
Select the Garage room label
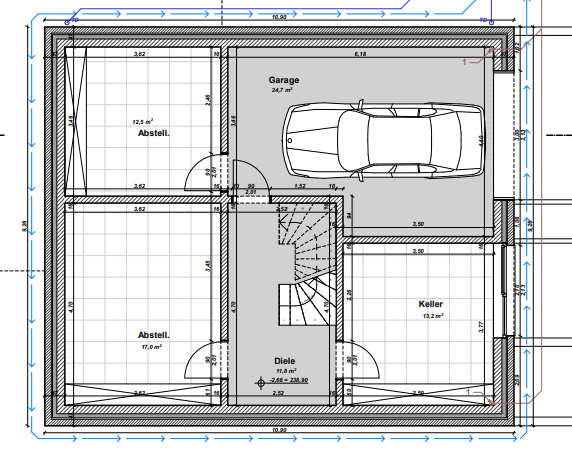284,80
